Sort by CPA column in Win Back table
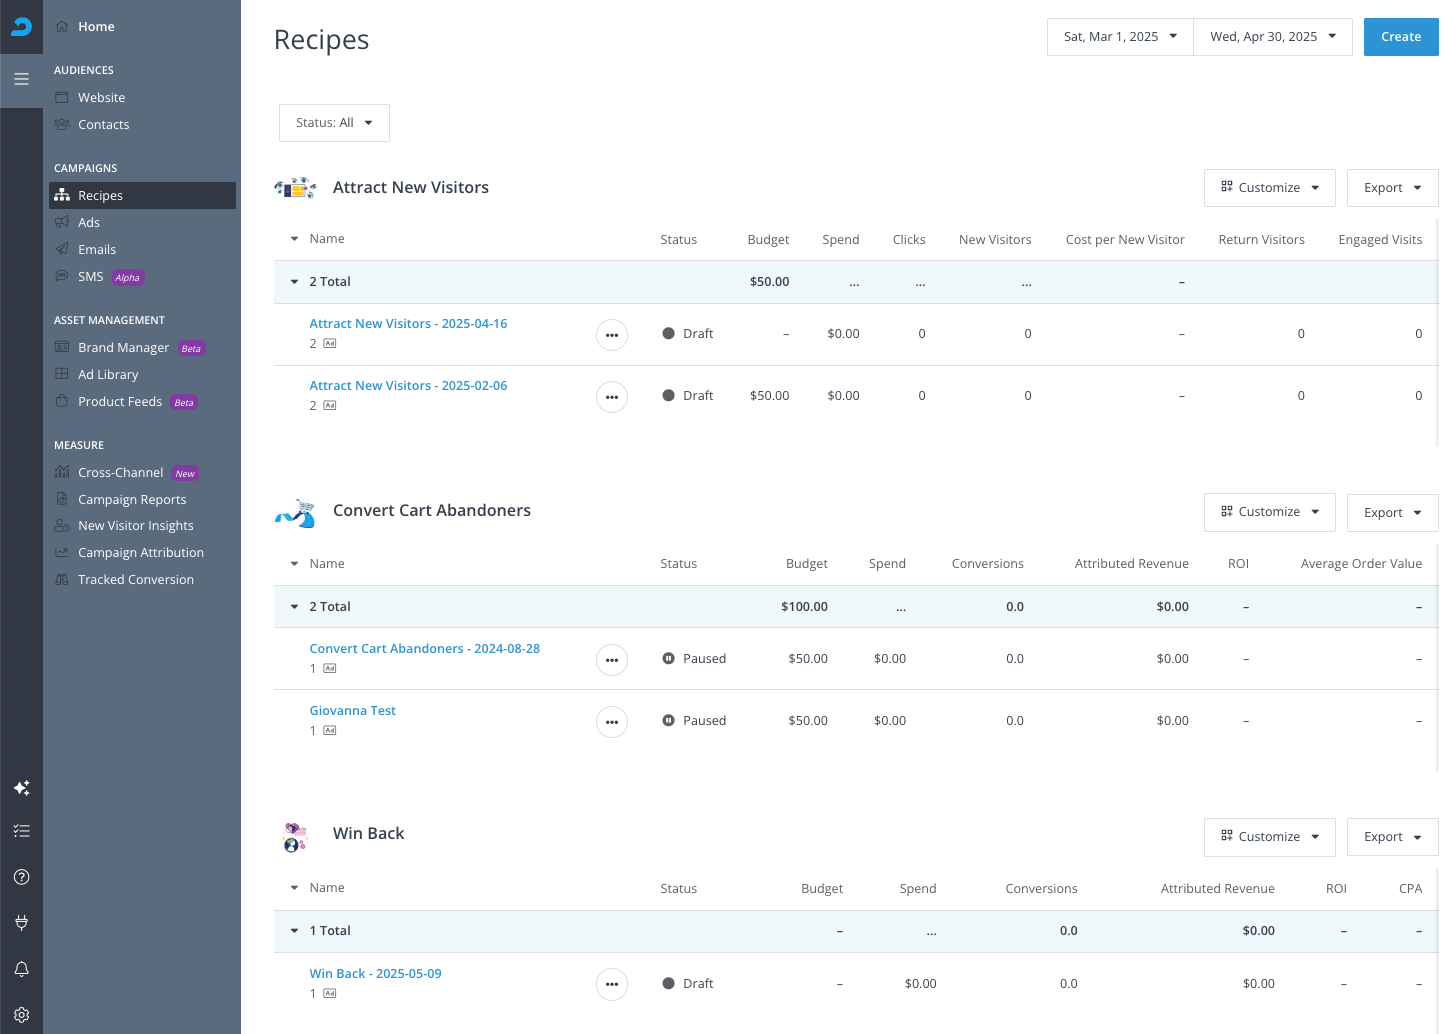The image size is (1449, 1034). coord(1410,889)
